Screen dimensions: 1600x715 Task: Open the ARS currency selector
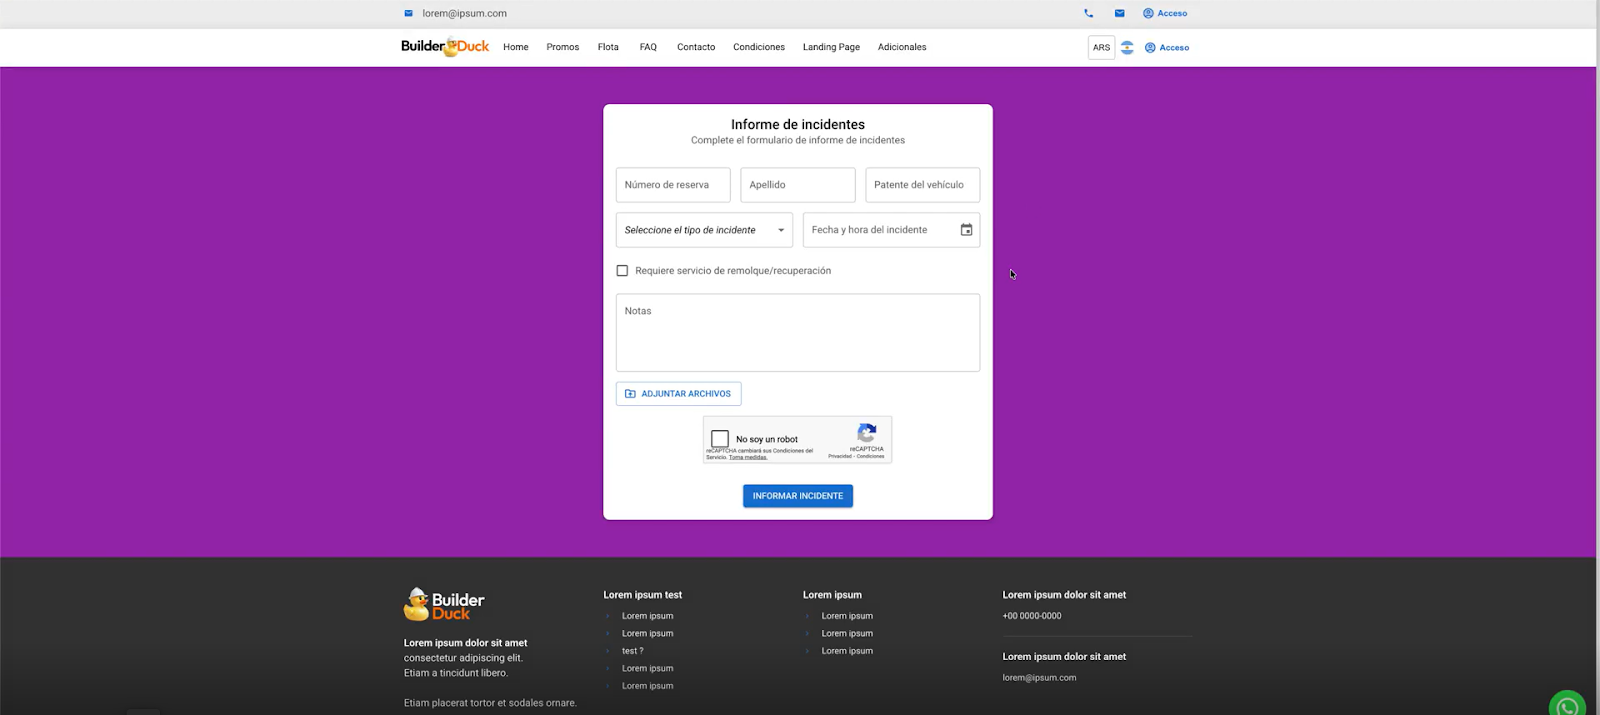point(1101,47)
